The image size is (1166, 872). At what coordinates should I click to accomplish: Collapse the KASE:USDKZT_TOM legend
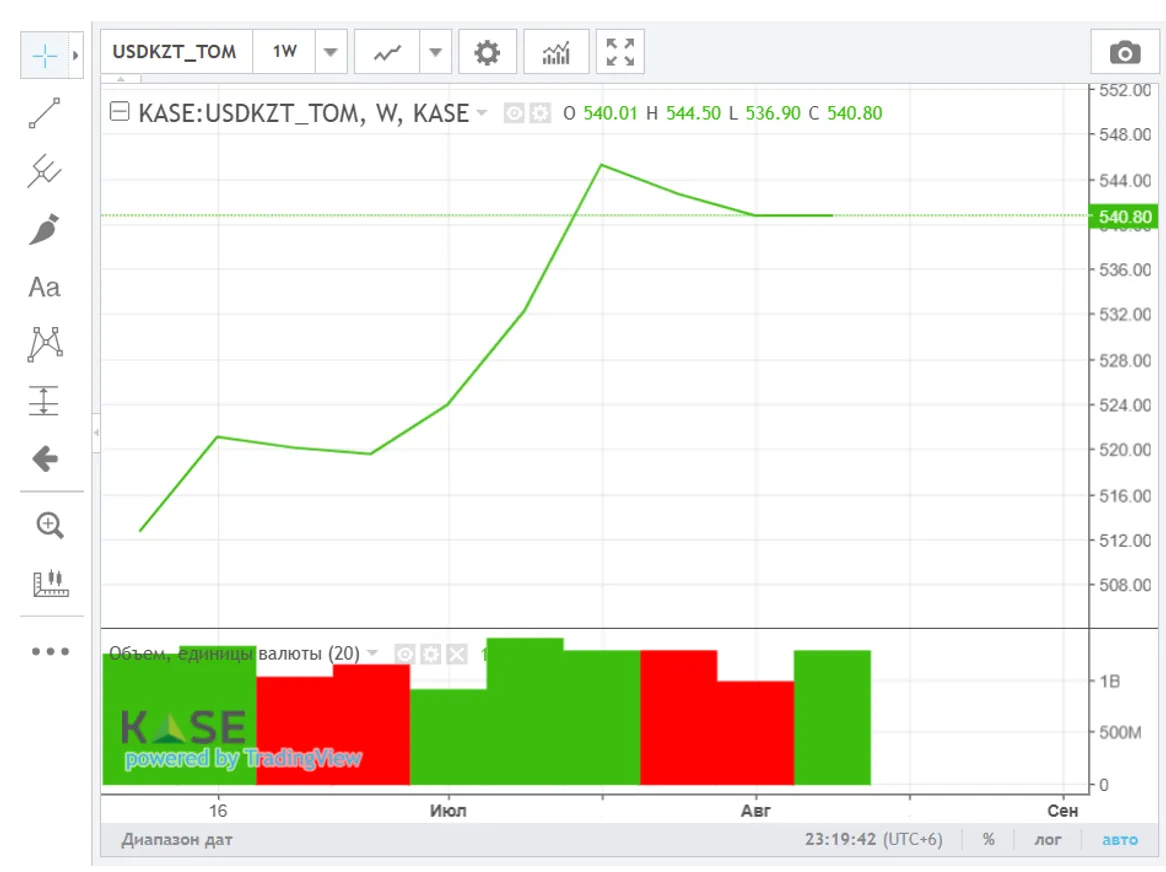pos(119,113)
